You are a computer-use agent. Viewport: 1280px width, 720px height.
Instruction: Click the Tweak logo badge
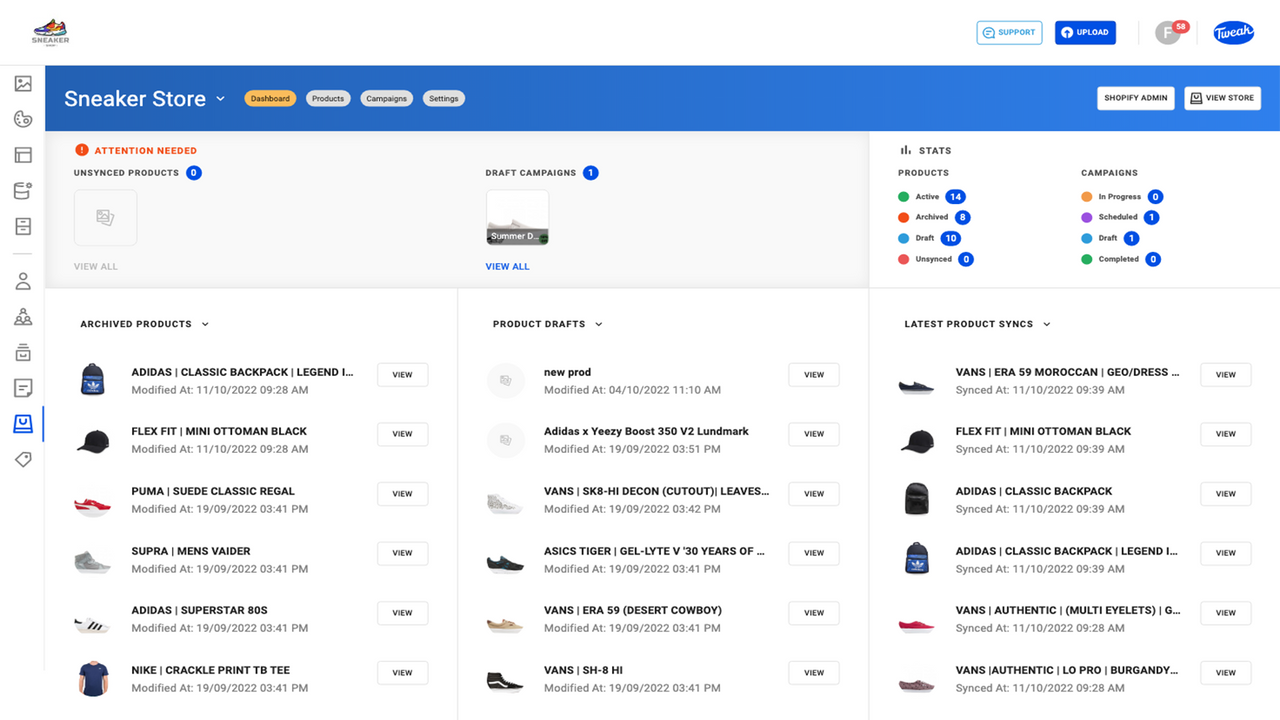1233,33
